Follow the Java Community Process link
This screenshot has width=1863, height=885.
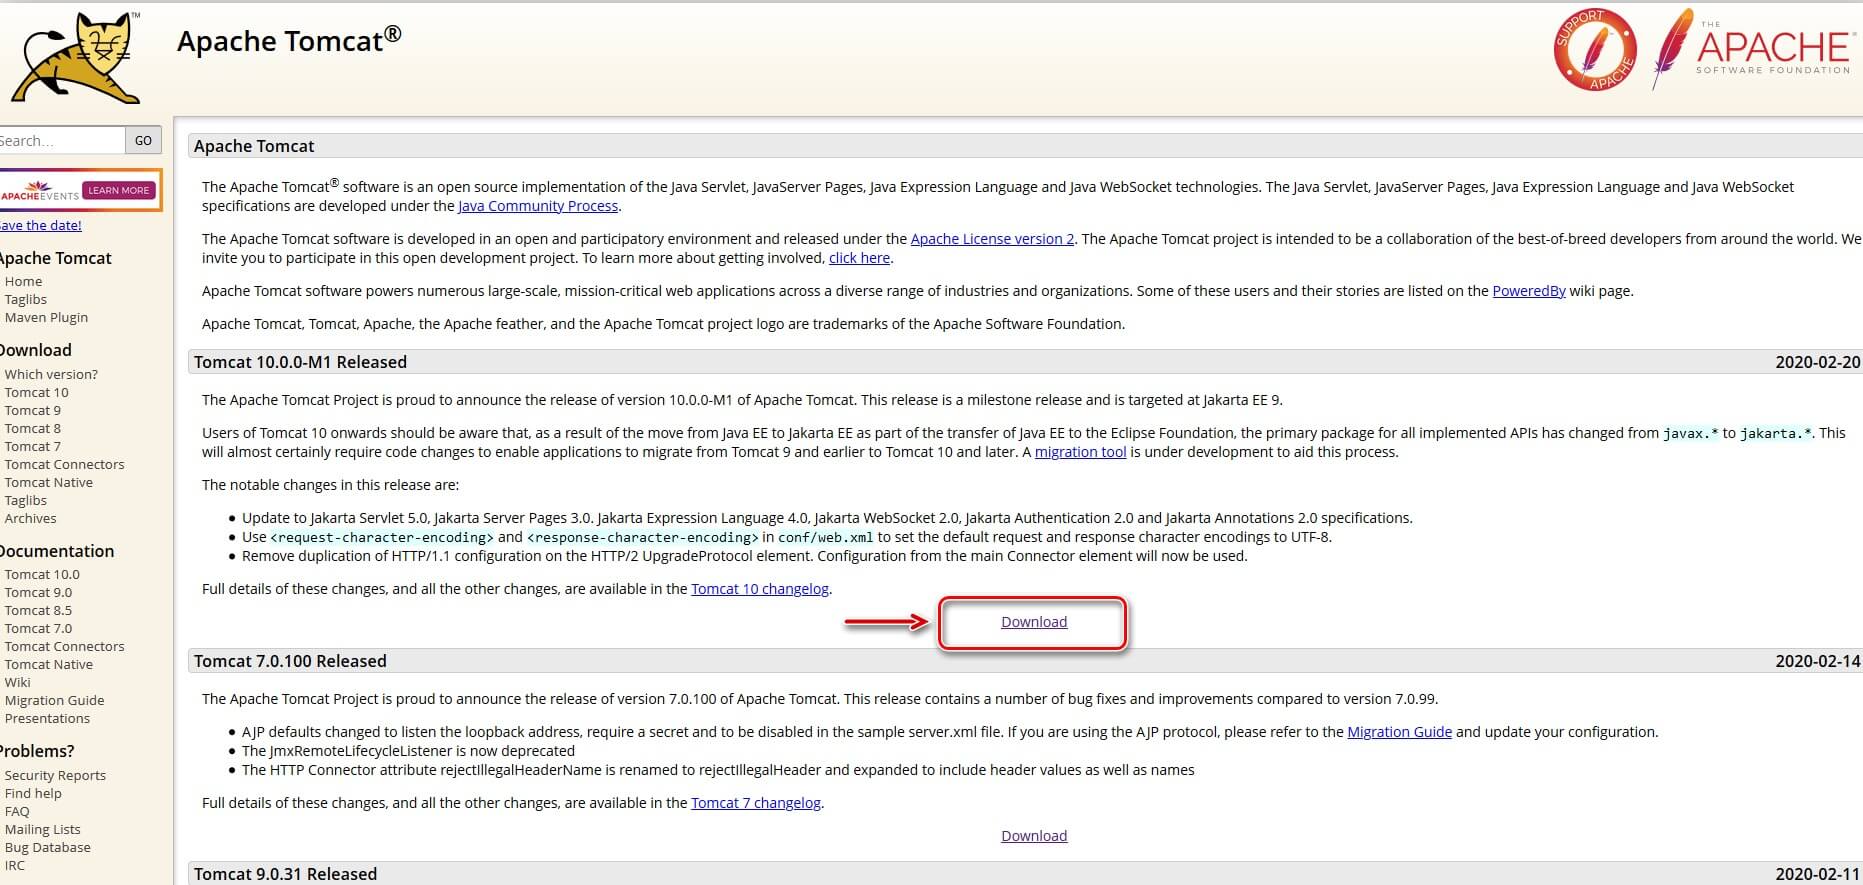538,206
